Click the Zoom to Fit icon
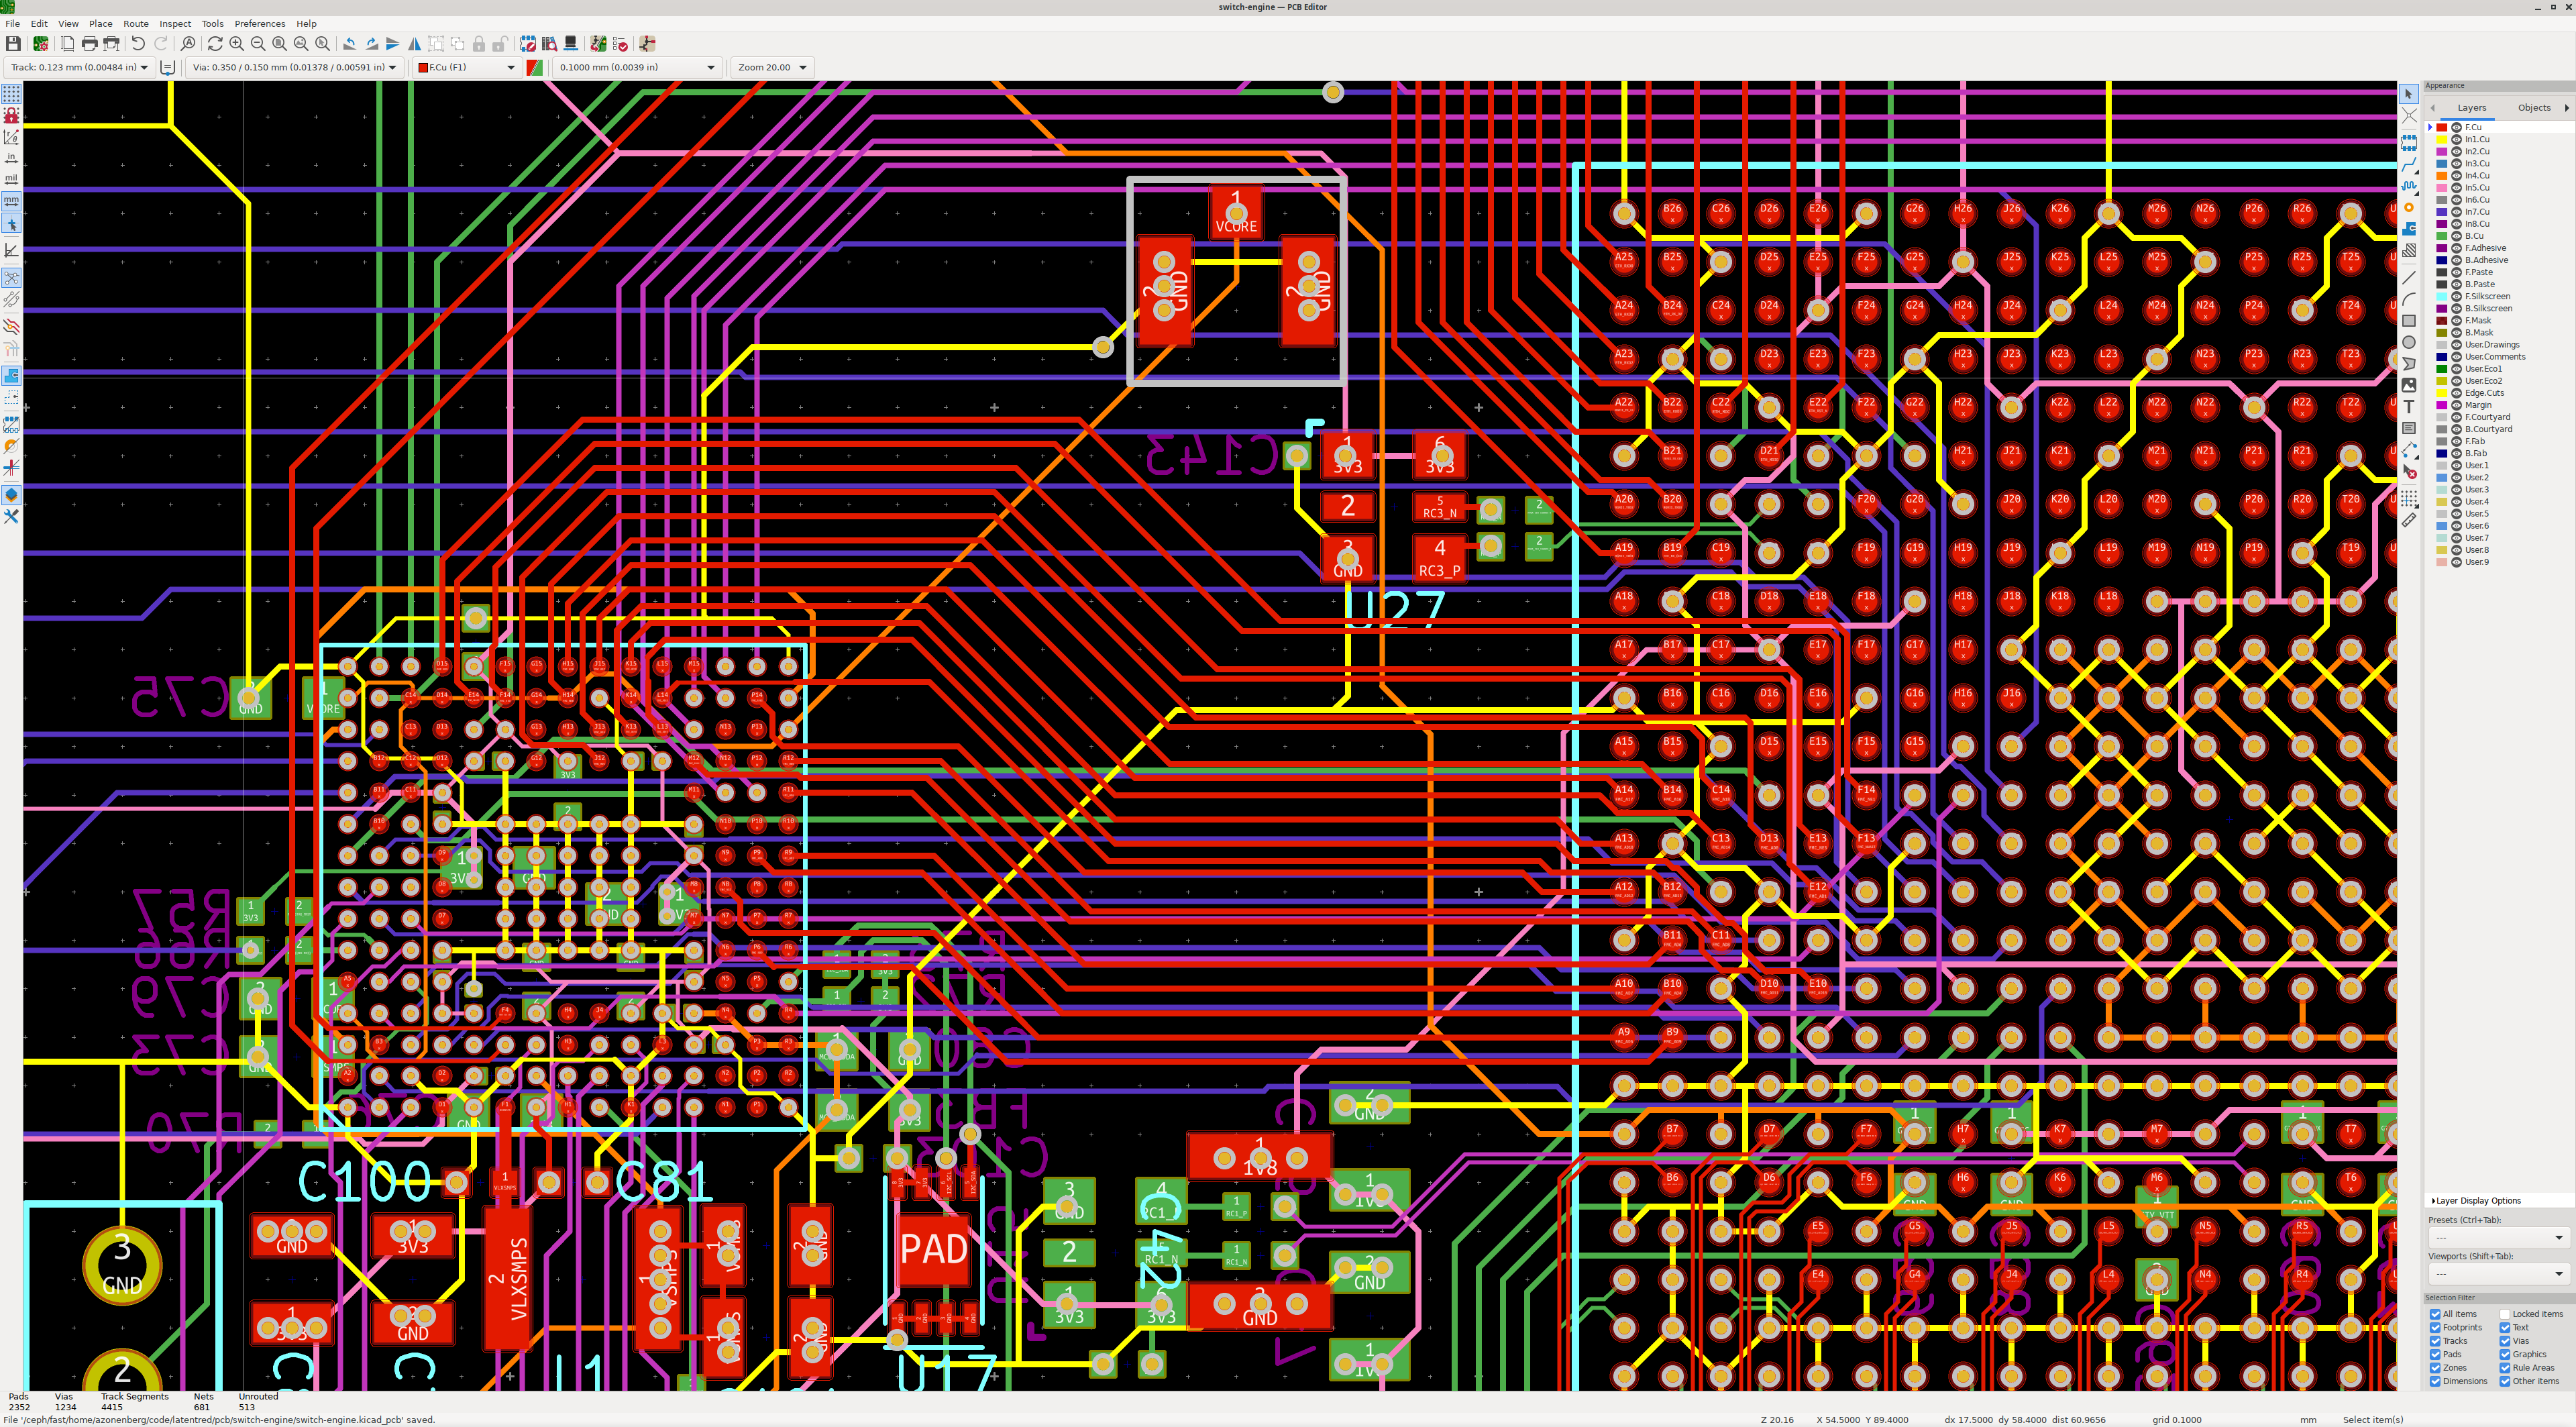 (x=279, y=44)
